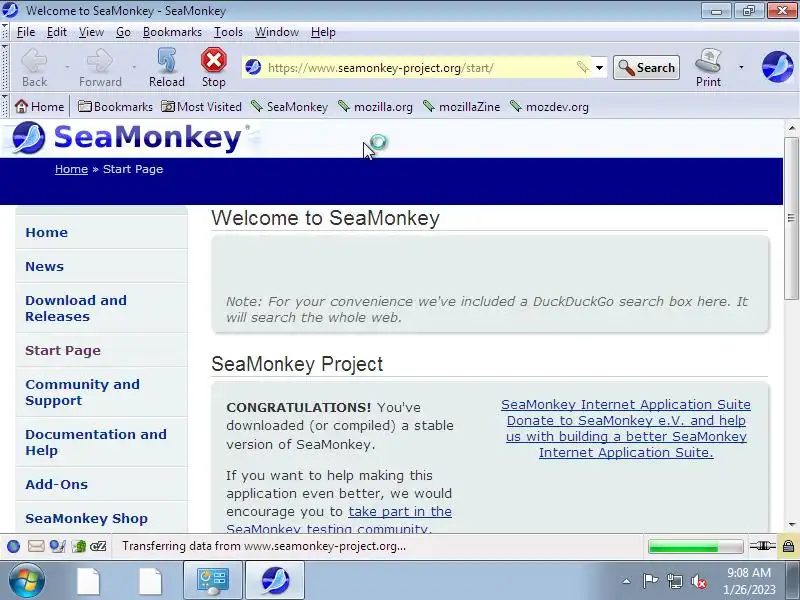Click the muted volume tray icon
Screen dimensions: 800x600
(x=698, y=581)
